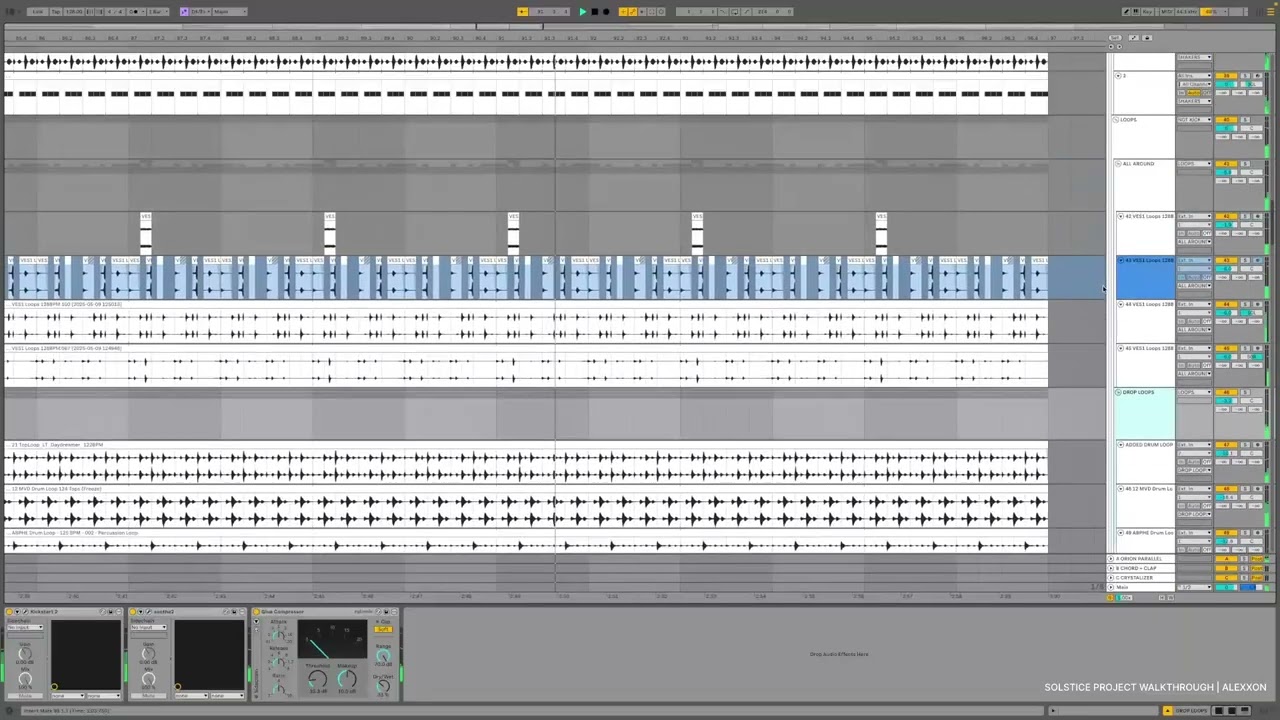Screen dimensions: 1280x720
Task: Stop playback with the Stop button
Action: [595, 11]
